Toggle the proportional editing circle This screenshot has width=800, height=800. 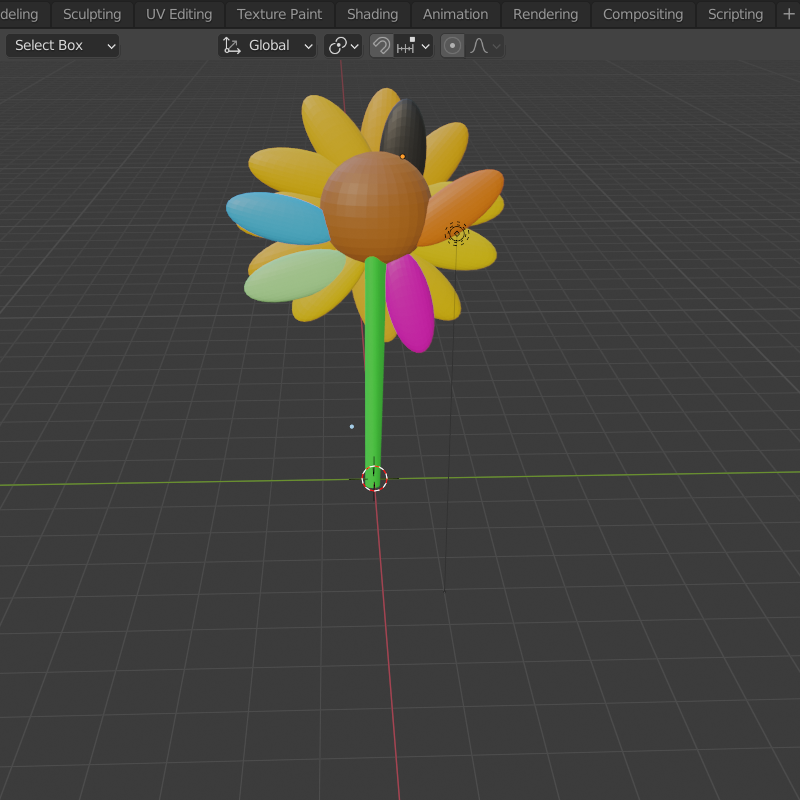click(452, 46)
